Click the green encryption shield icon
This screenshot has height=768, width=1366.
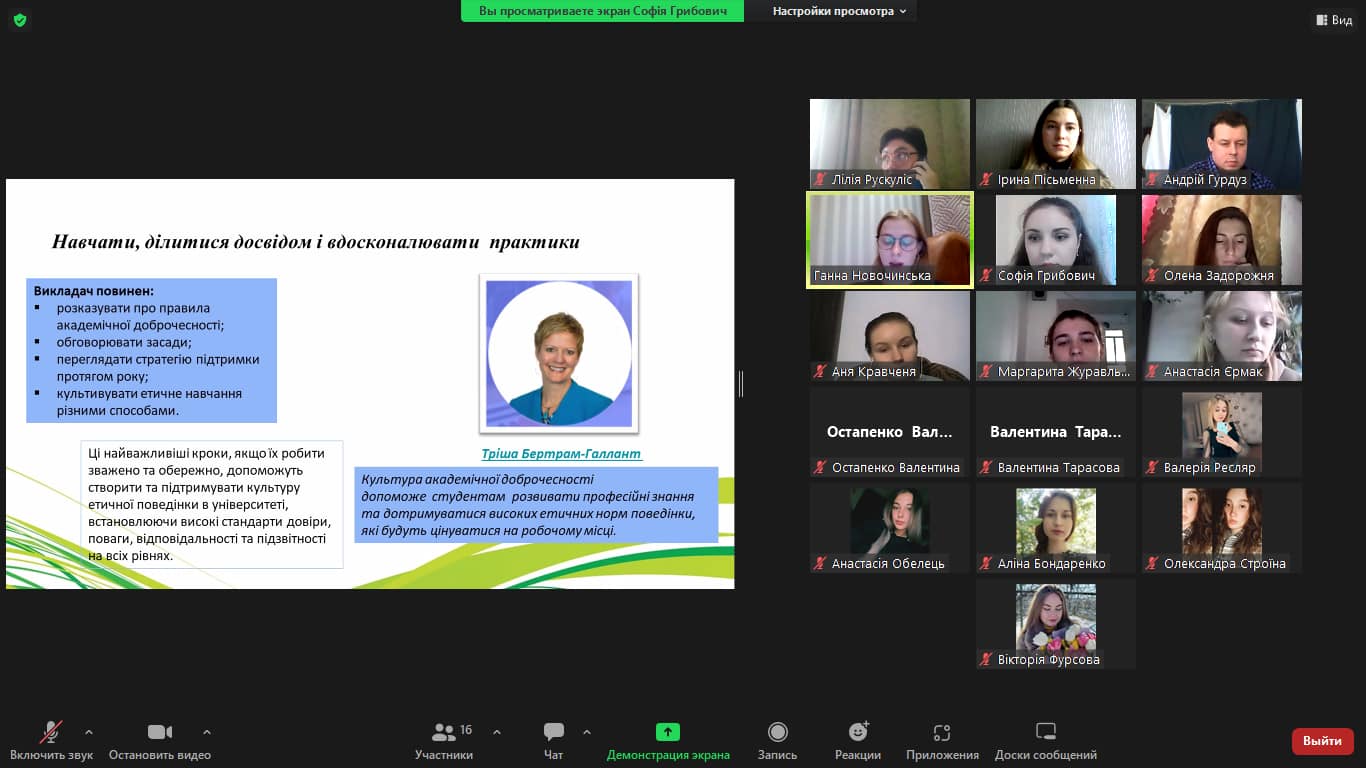[x=20, y=20]
